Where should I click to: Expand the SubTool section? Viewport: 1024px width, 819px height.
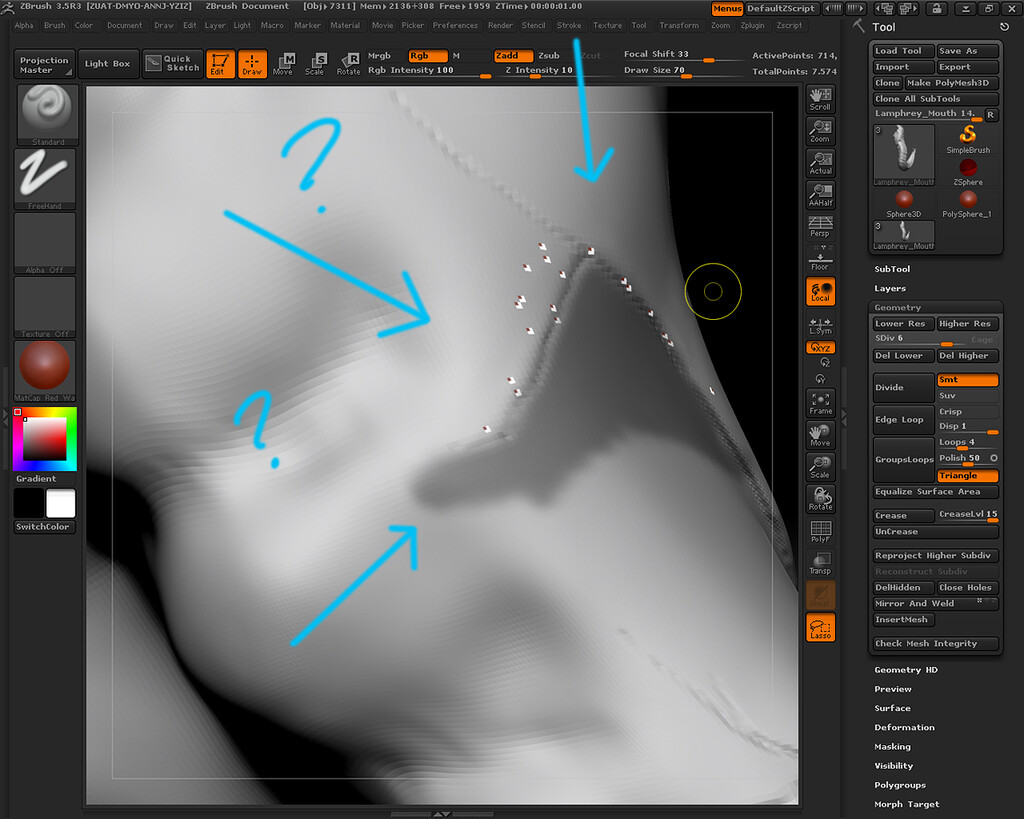click(x=892, y=269)
